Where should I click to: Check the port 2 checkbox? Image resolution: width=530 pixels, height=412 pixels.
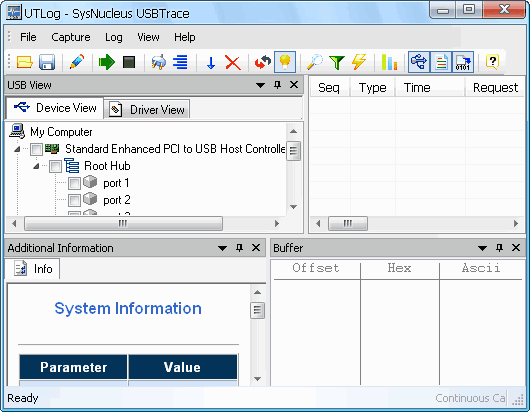tap(74, 200)
